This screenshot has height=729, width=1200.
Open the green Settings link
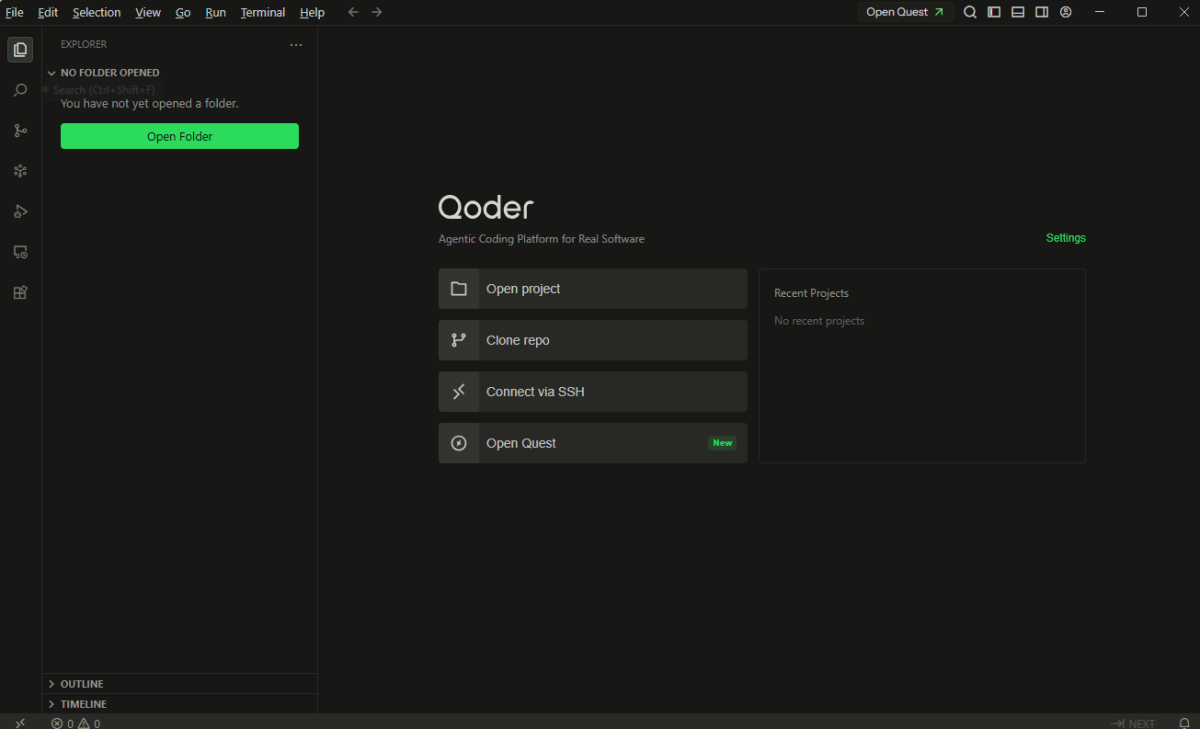(1066, 238)
